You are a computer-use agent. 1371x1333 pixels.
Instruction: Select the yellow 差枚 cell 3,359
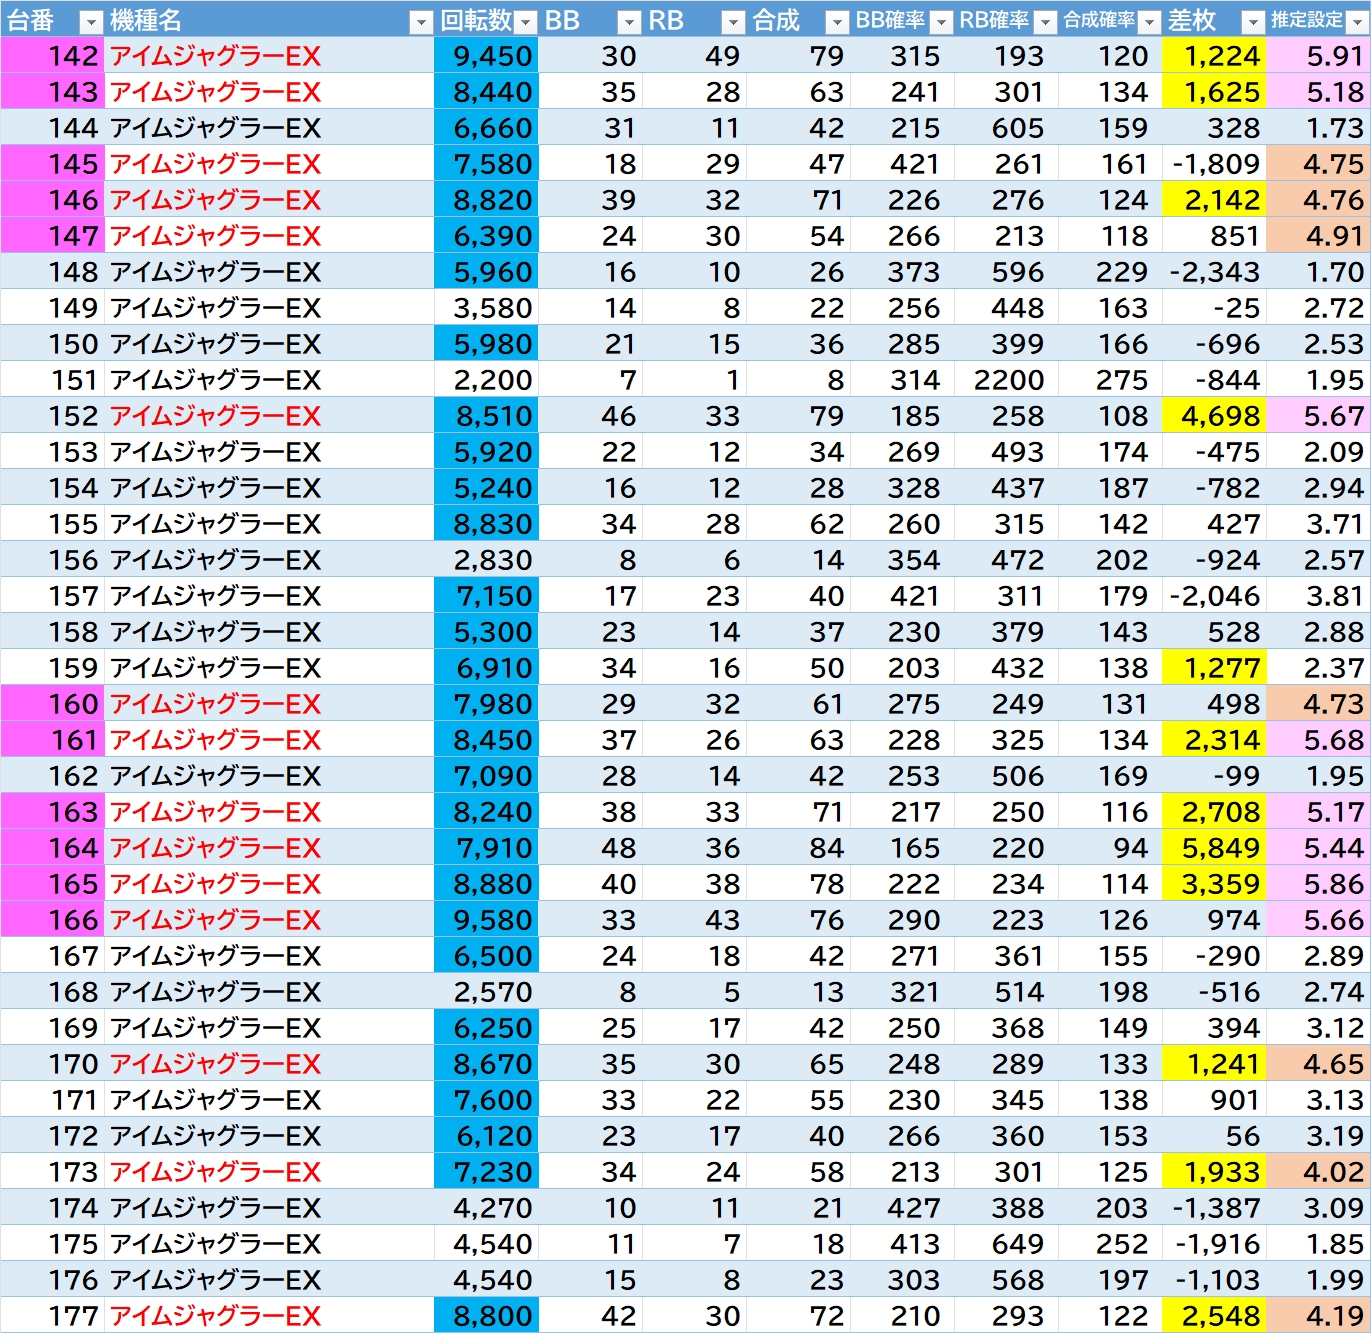1214,884
